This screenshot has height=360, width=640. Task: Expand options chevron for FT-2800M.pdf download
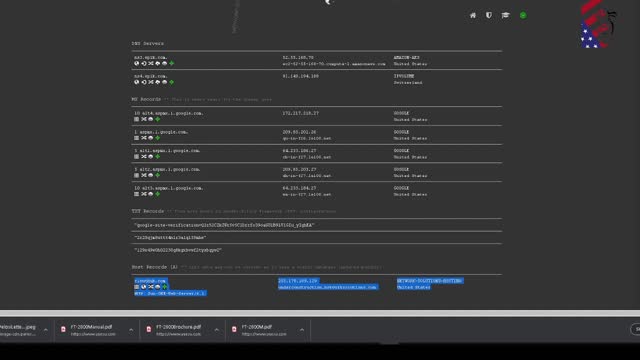click(302, 330)
